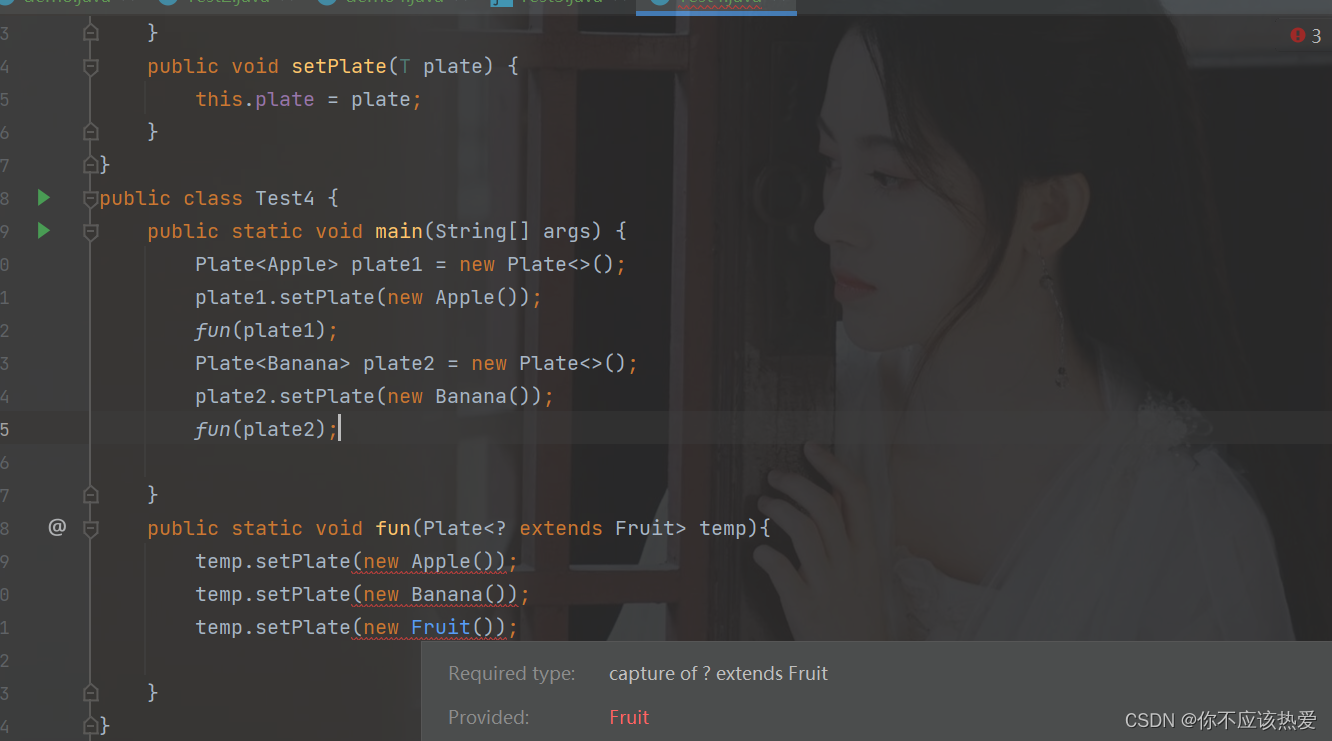The width and height of the screenshot is (1332, 741).
Task: Collapse the fun method body fold marker
Action: pos(90,527)
